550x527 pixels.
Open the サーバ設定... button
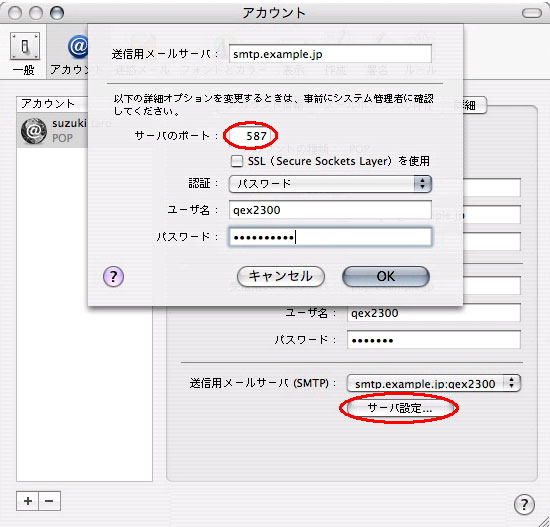point(399,408)
